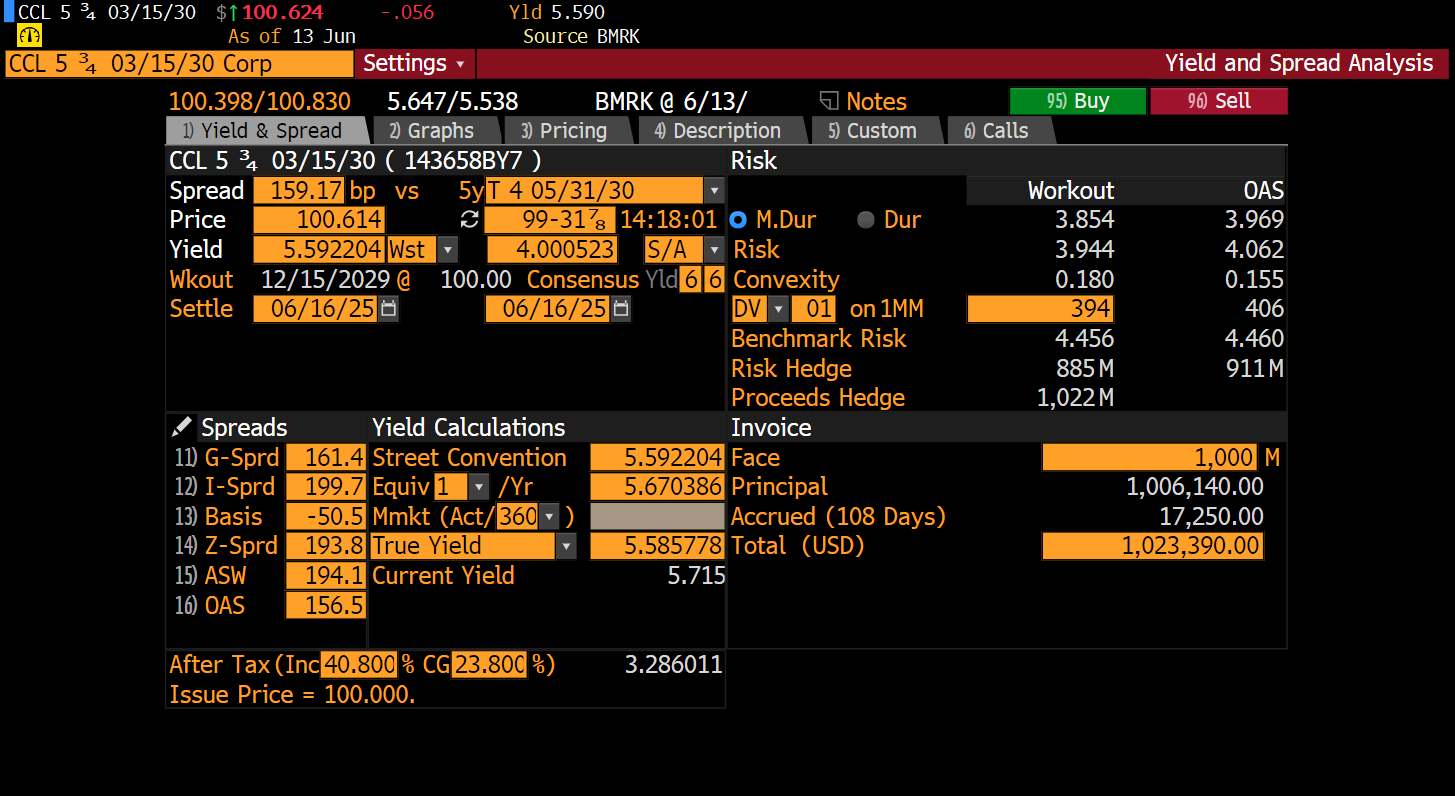Image resolution: width=1455 pixels, height=796 pixels.
Task: Click the red Sell button
Action: point(1218,101)
